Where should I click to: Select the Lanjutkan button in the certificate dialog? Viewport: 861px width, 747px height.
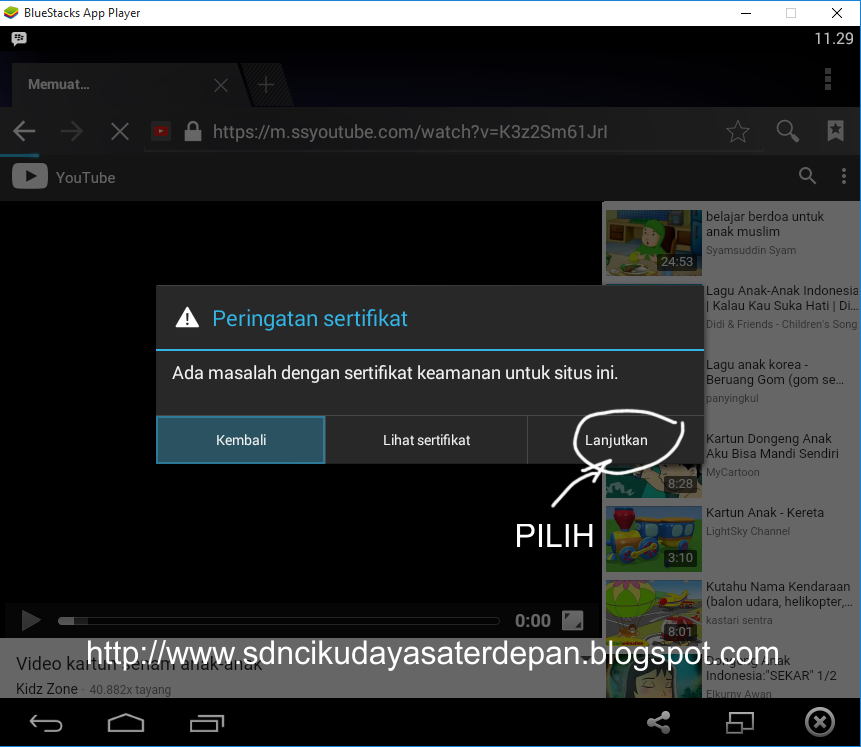(x=616, y=440)
